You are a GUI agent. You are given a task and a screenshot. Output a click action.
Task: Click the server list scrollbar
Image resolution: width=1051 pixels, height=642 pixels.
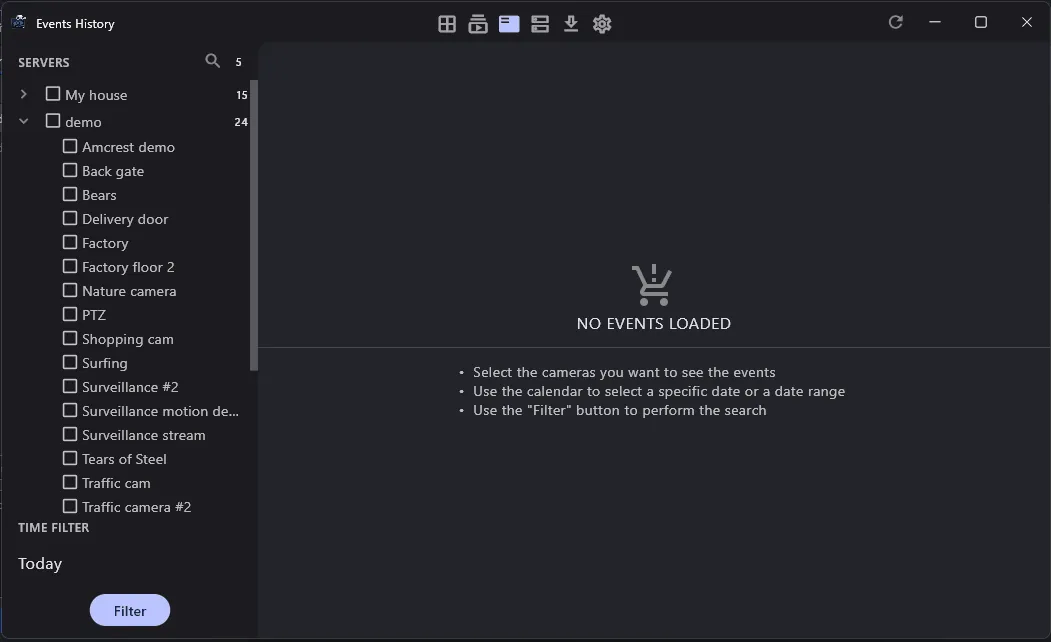pos(254,225)
